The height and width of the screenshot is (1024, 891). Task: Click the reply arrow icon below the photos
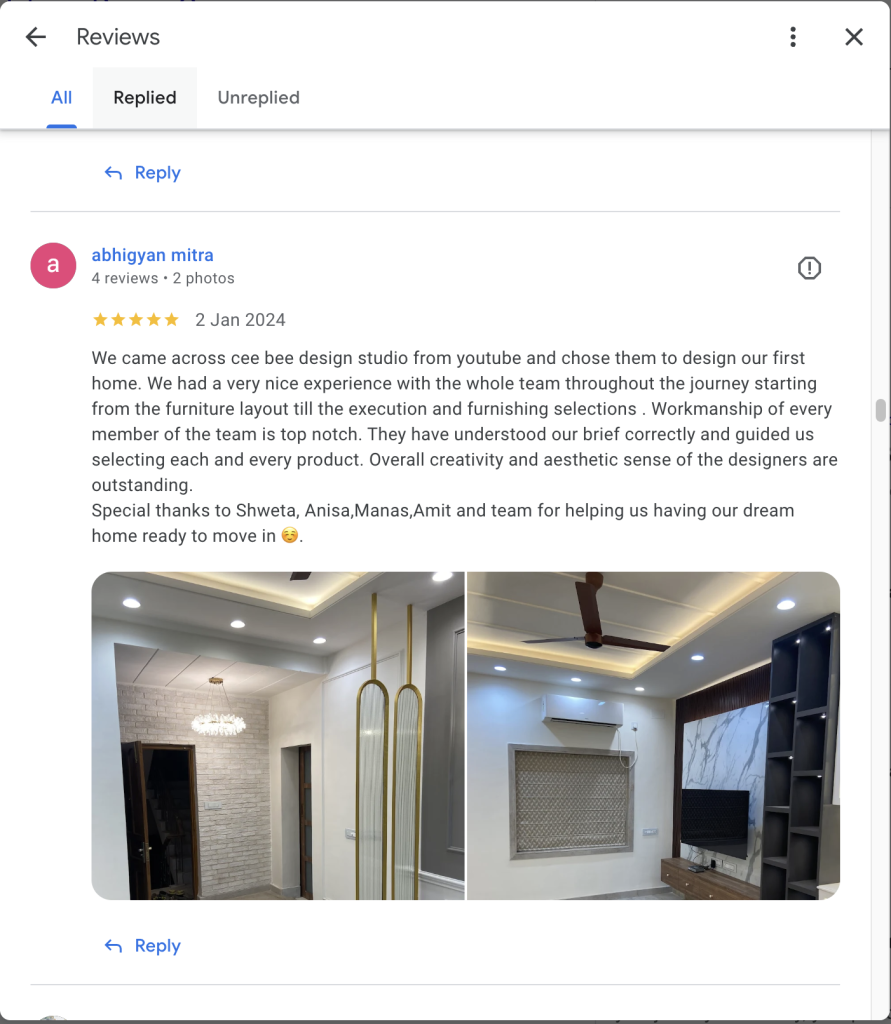coord(113,946)
